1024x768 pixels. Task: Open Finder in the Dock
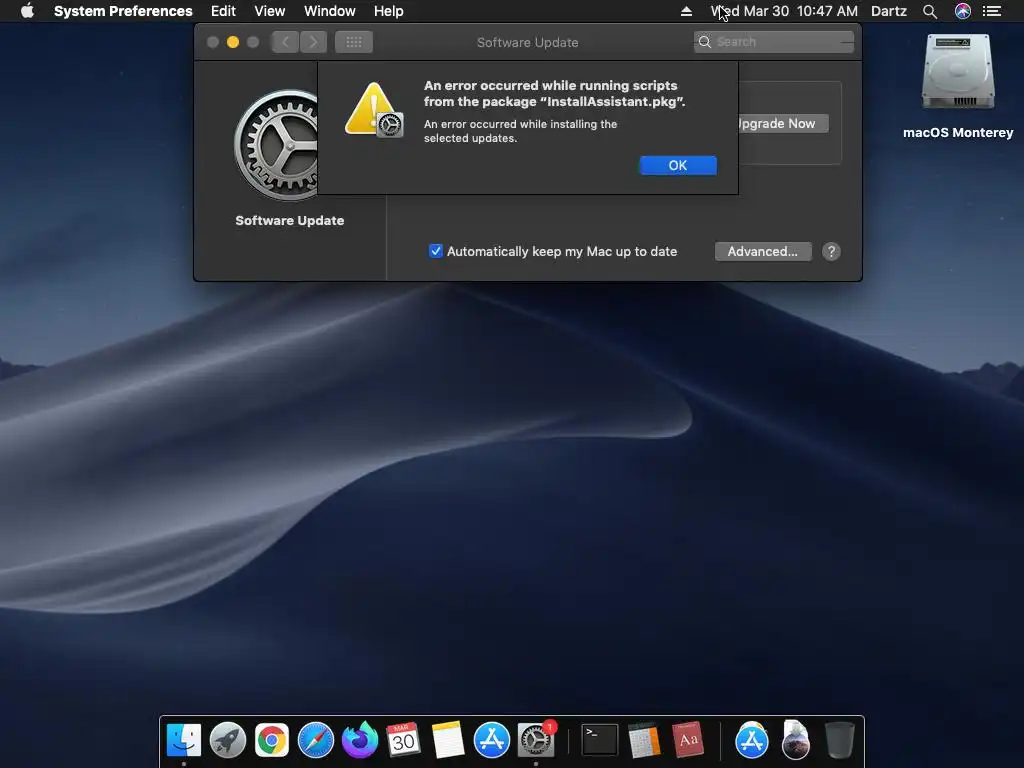pos(184,740)
